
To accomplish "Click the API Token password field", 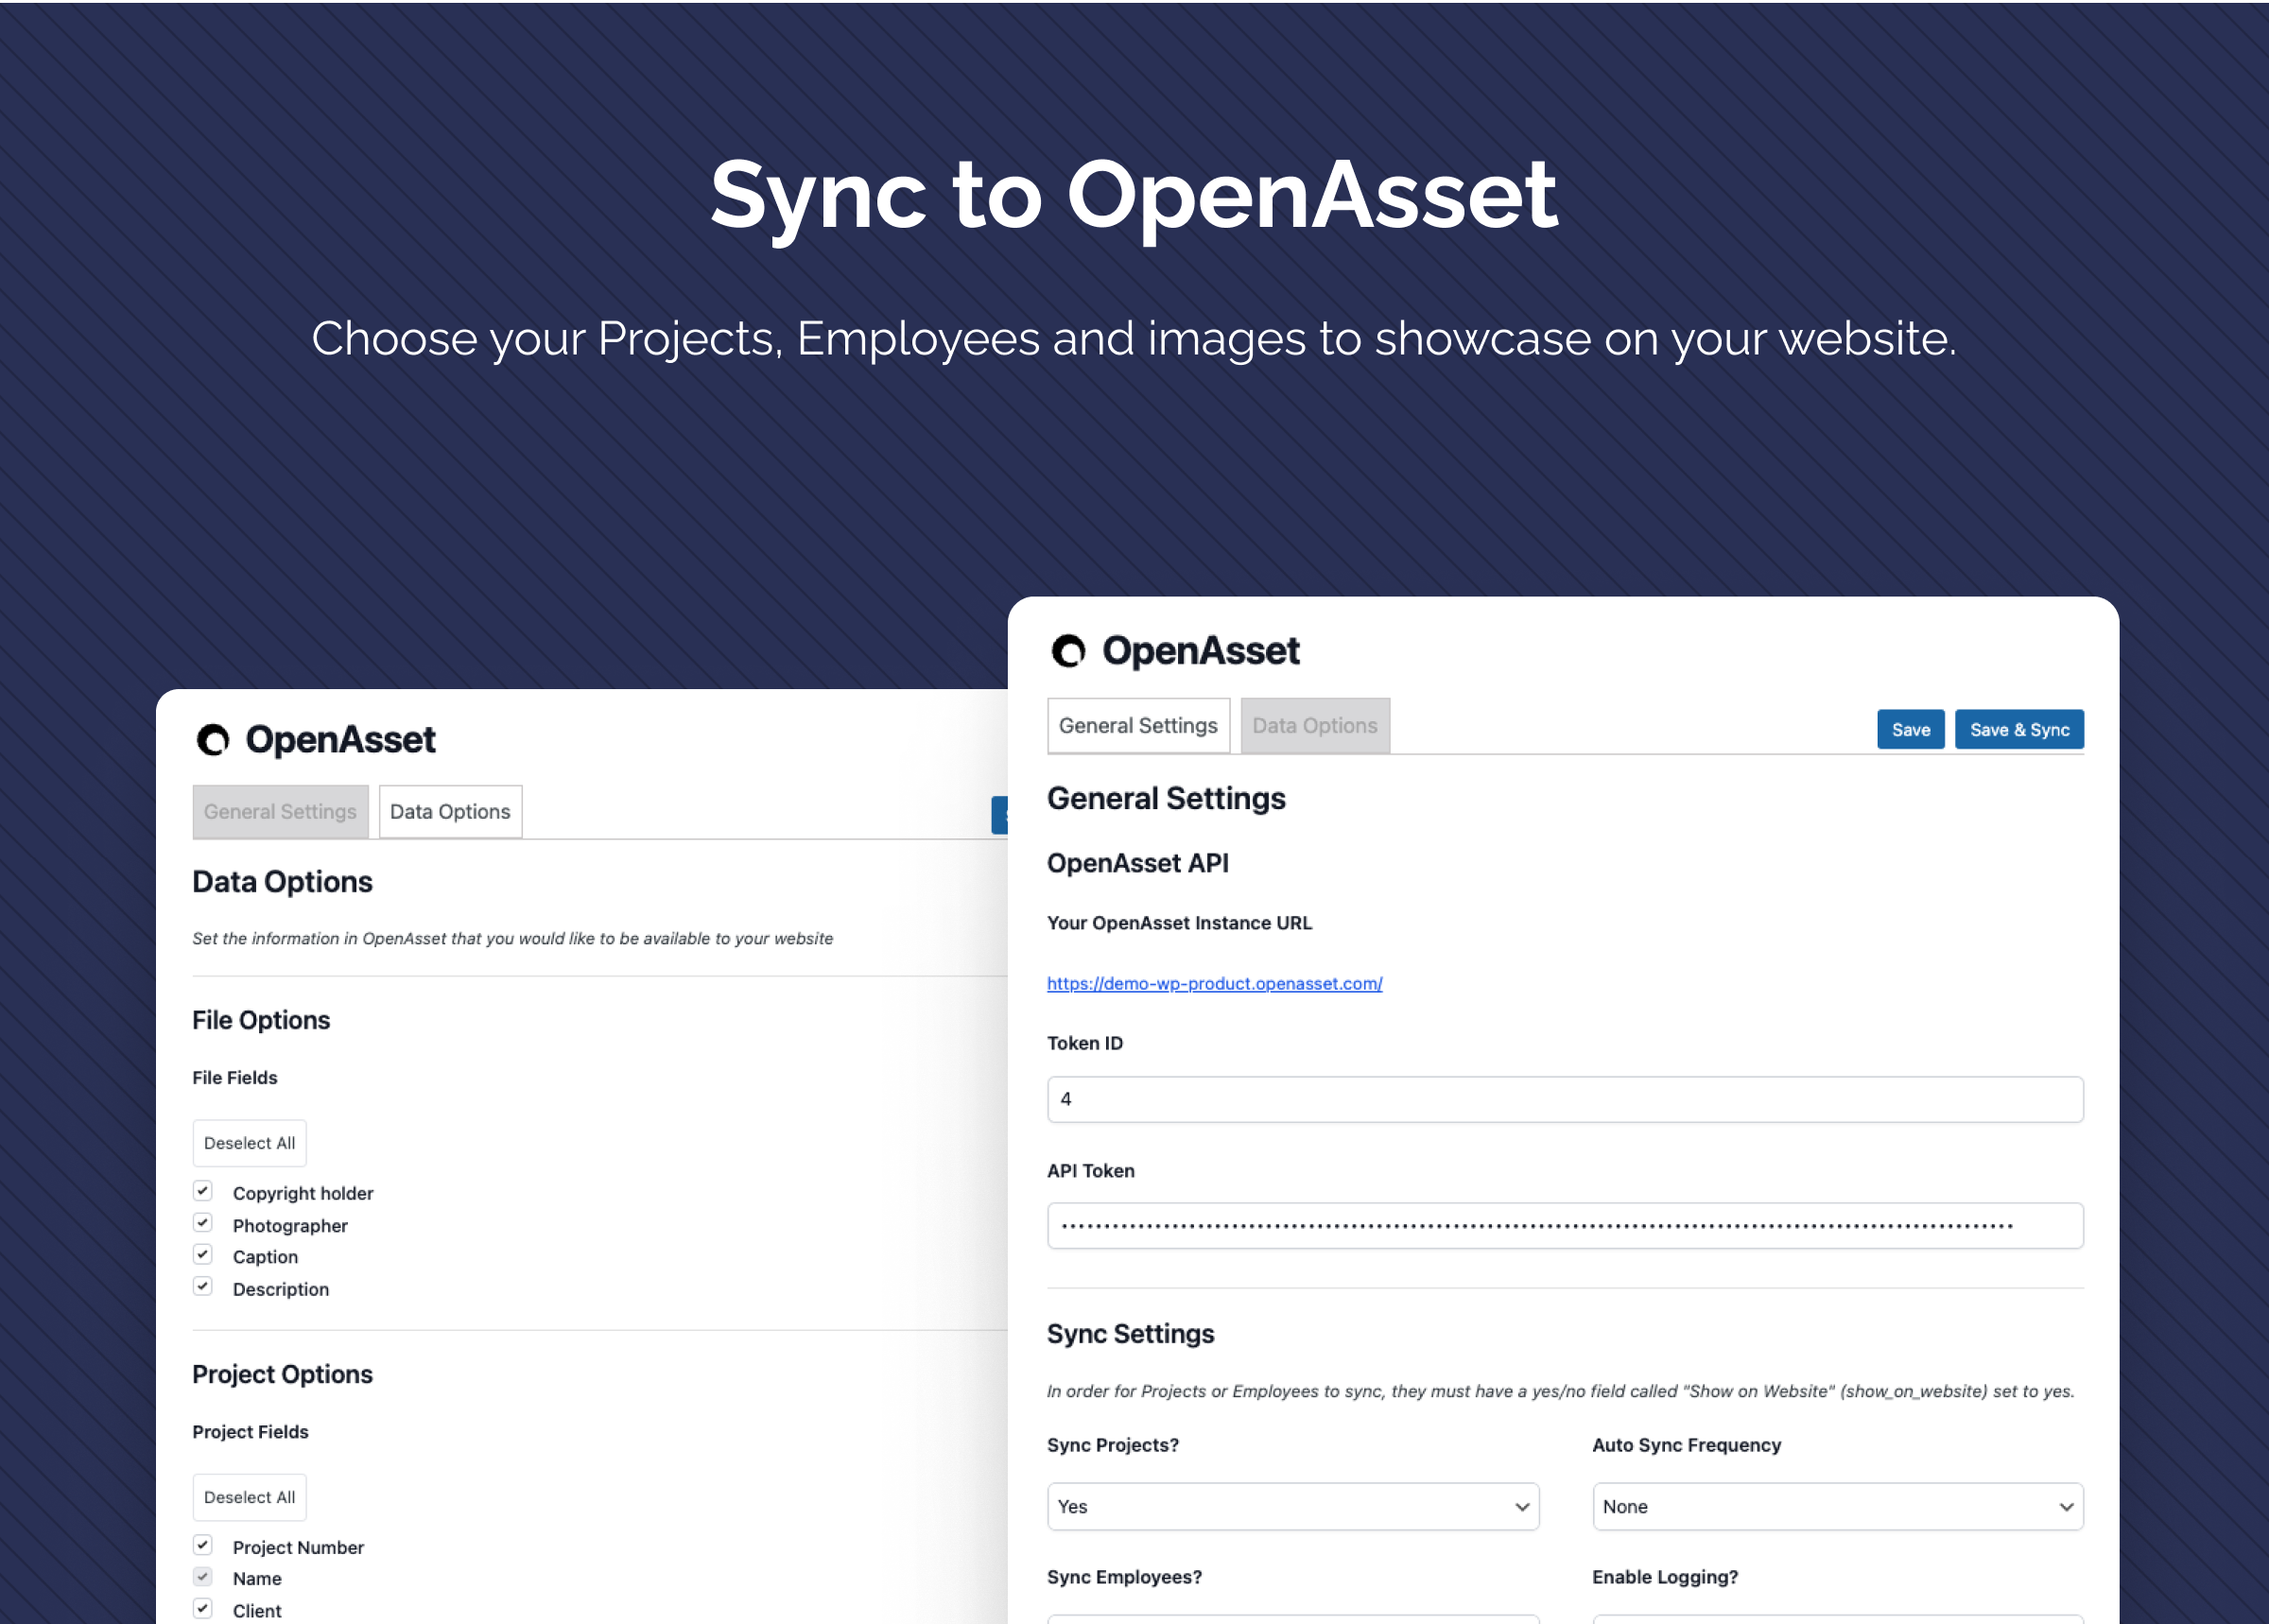I will (x=1565, y=1226).
